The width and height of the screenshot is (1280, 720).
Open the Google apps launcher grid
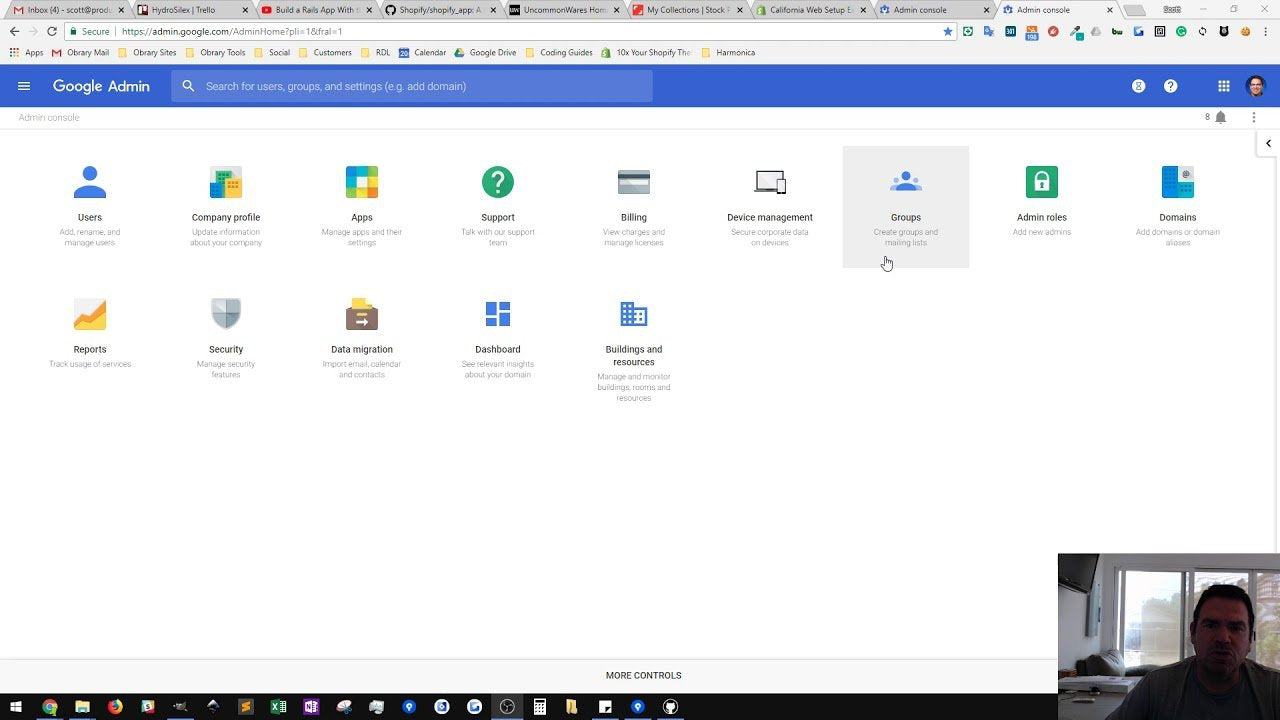(x=1223, y=86)
